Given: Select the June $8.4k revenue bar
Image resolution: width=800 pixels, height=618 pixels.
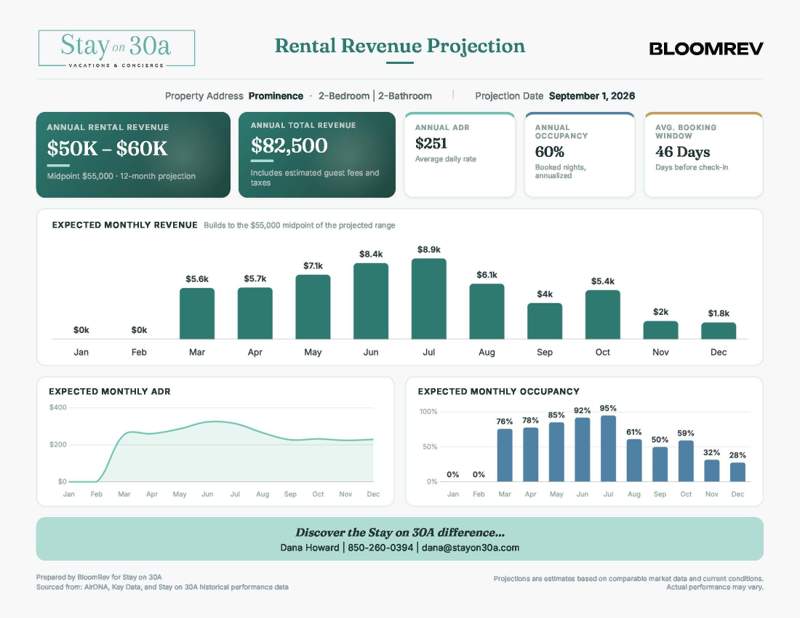Looking at the screenshot, I should [371, 301].
